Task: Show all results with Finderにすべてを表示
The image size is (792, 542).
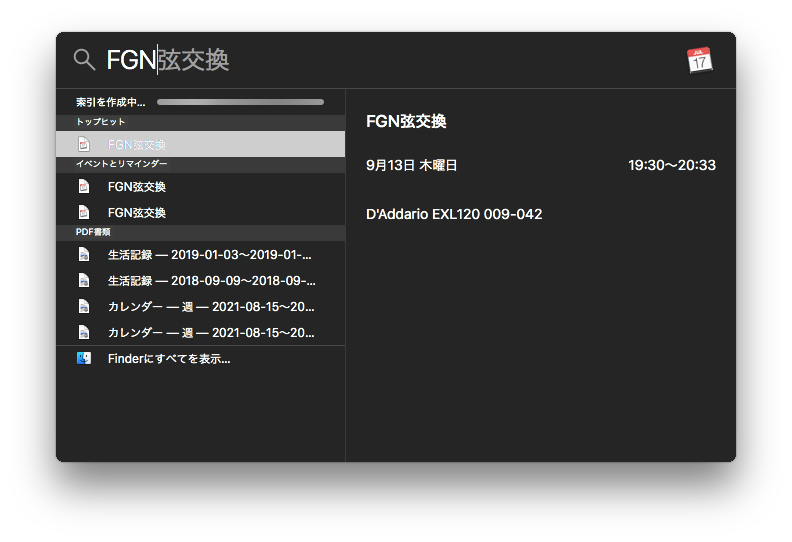Action: [201, 359]
